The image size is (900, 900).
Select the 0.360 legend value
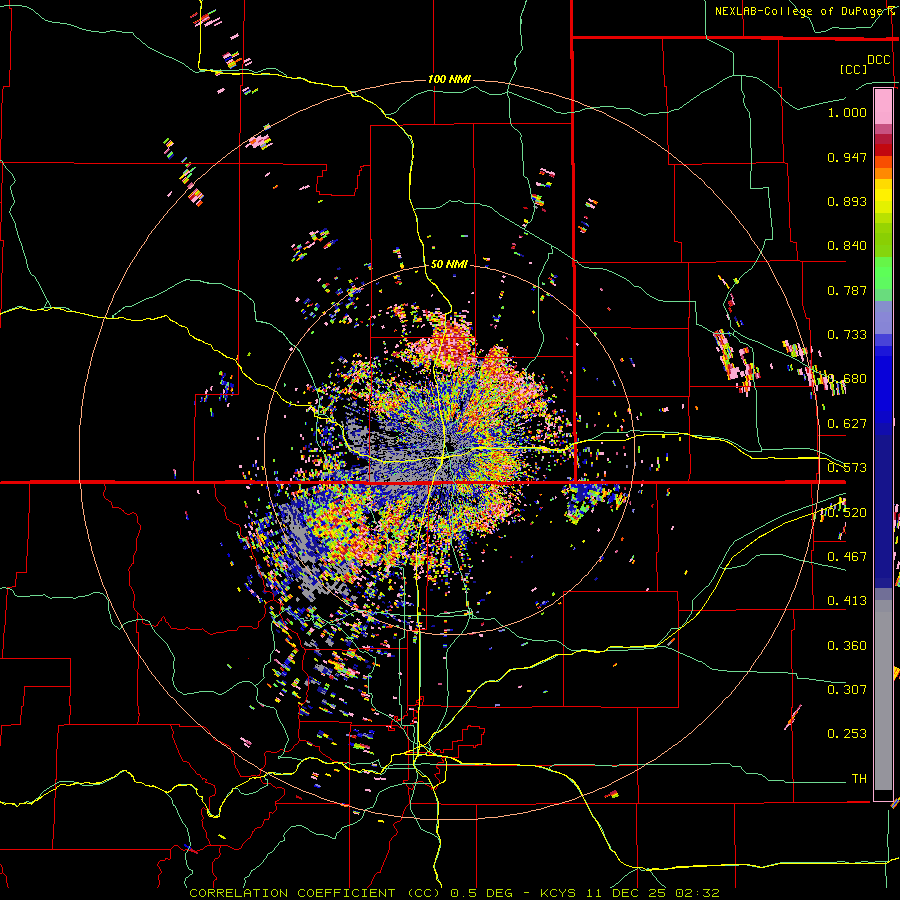click(x=847, y=646)
